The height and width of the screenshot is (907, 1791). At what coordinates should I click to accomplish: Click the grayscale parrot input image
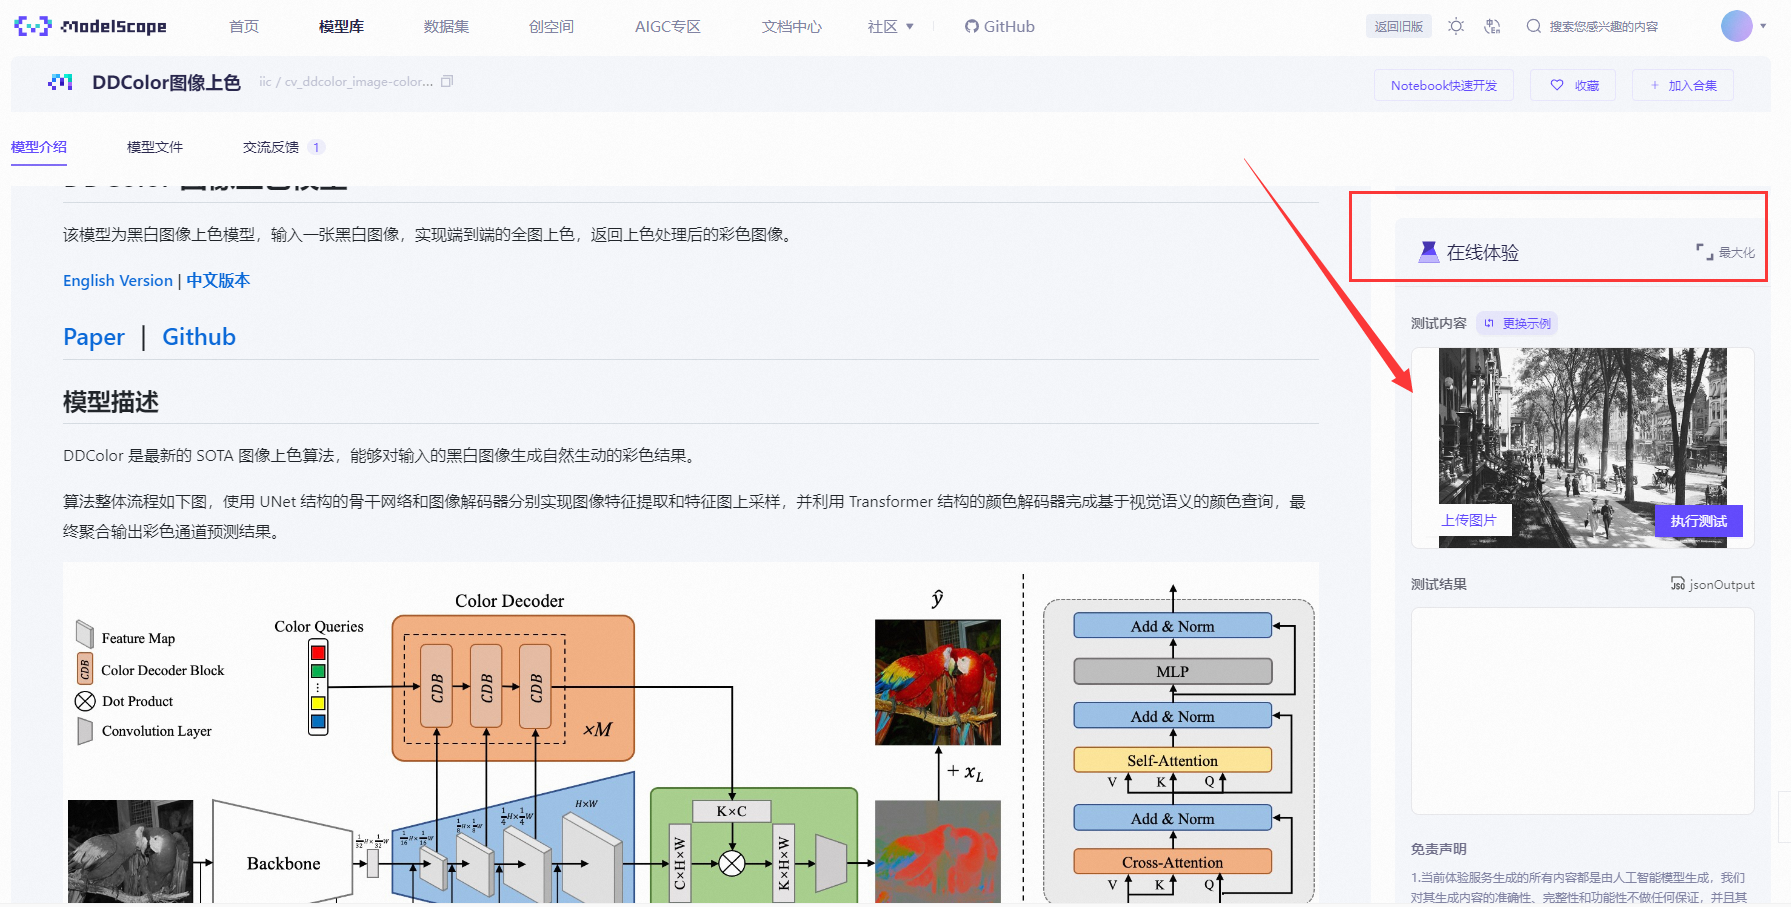(x=130, y=851)
